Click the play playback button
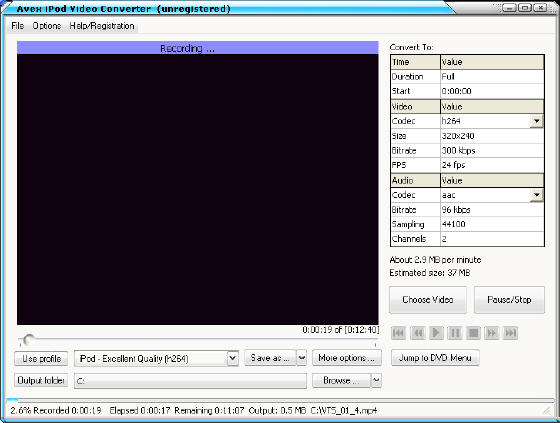The height and width of the screenshot is (423, 560). (436, 333)
